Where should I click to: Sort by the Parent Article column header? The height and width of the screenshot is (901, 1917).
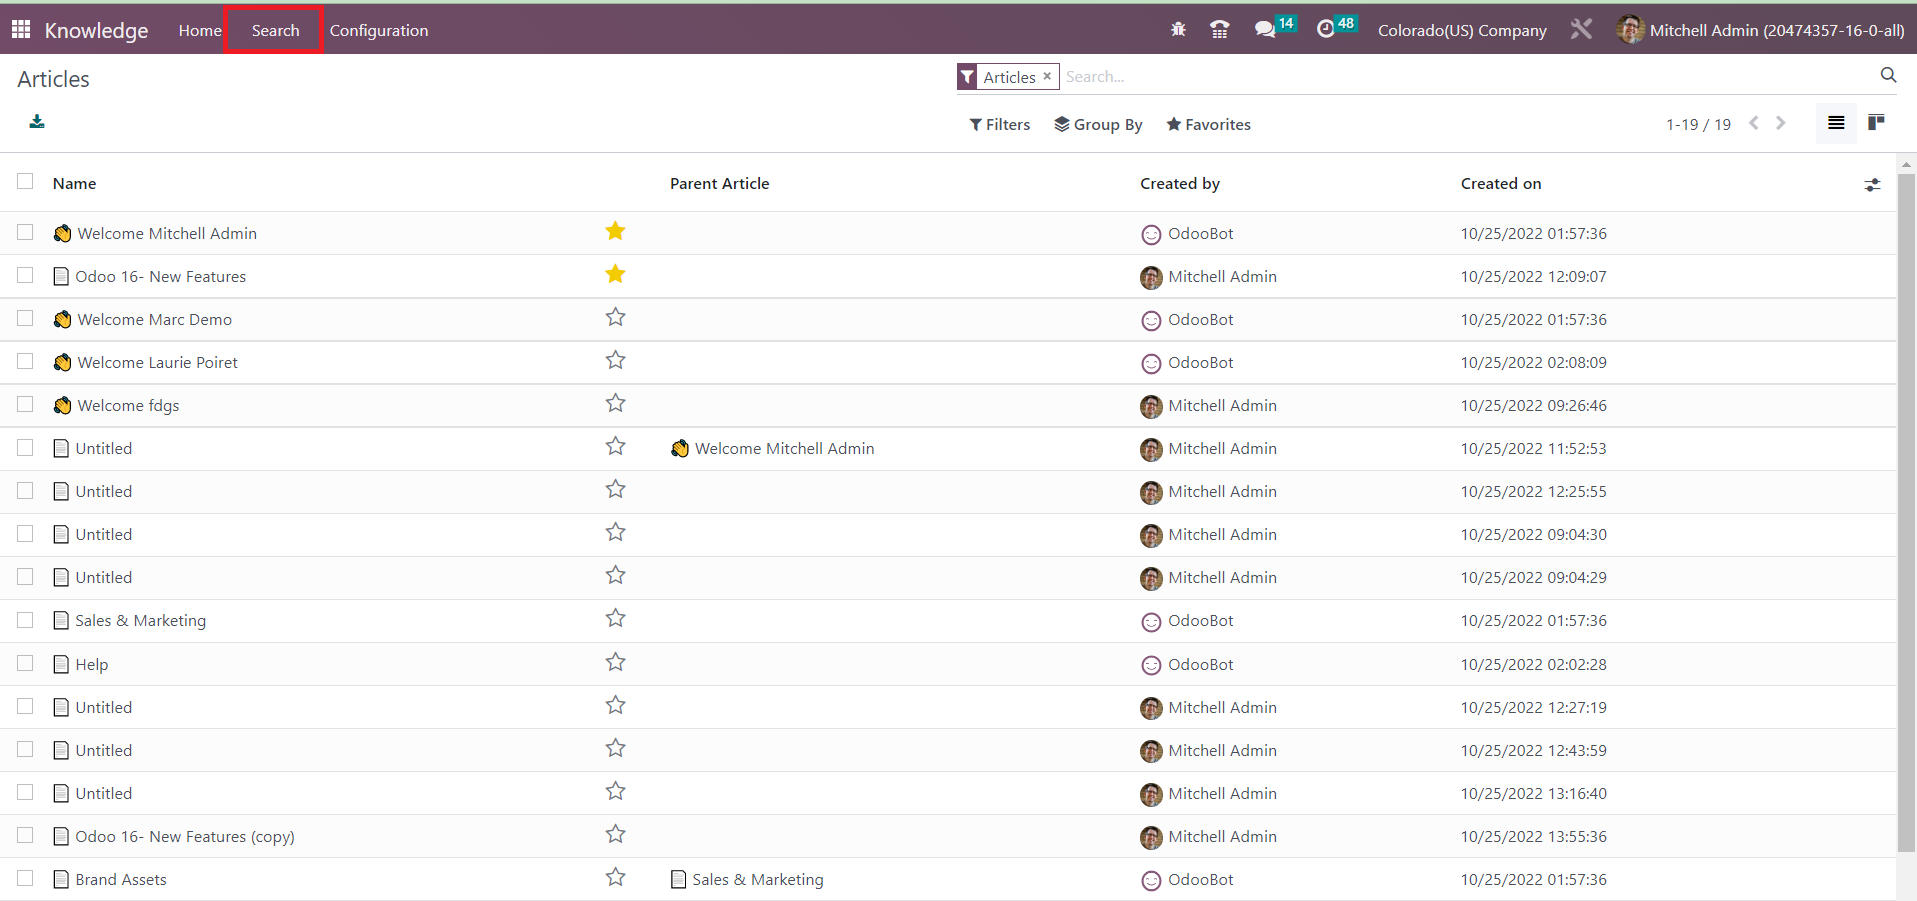tap(720, 183)
